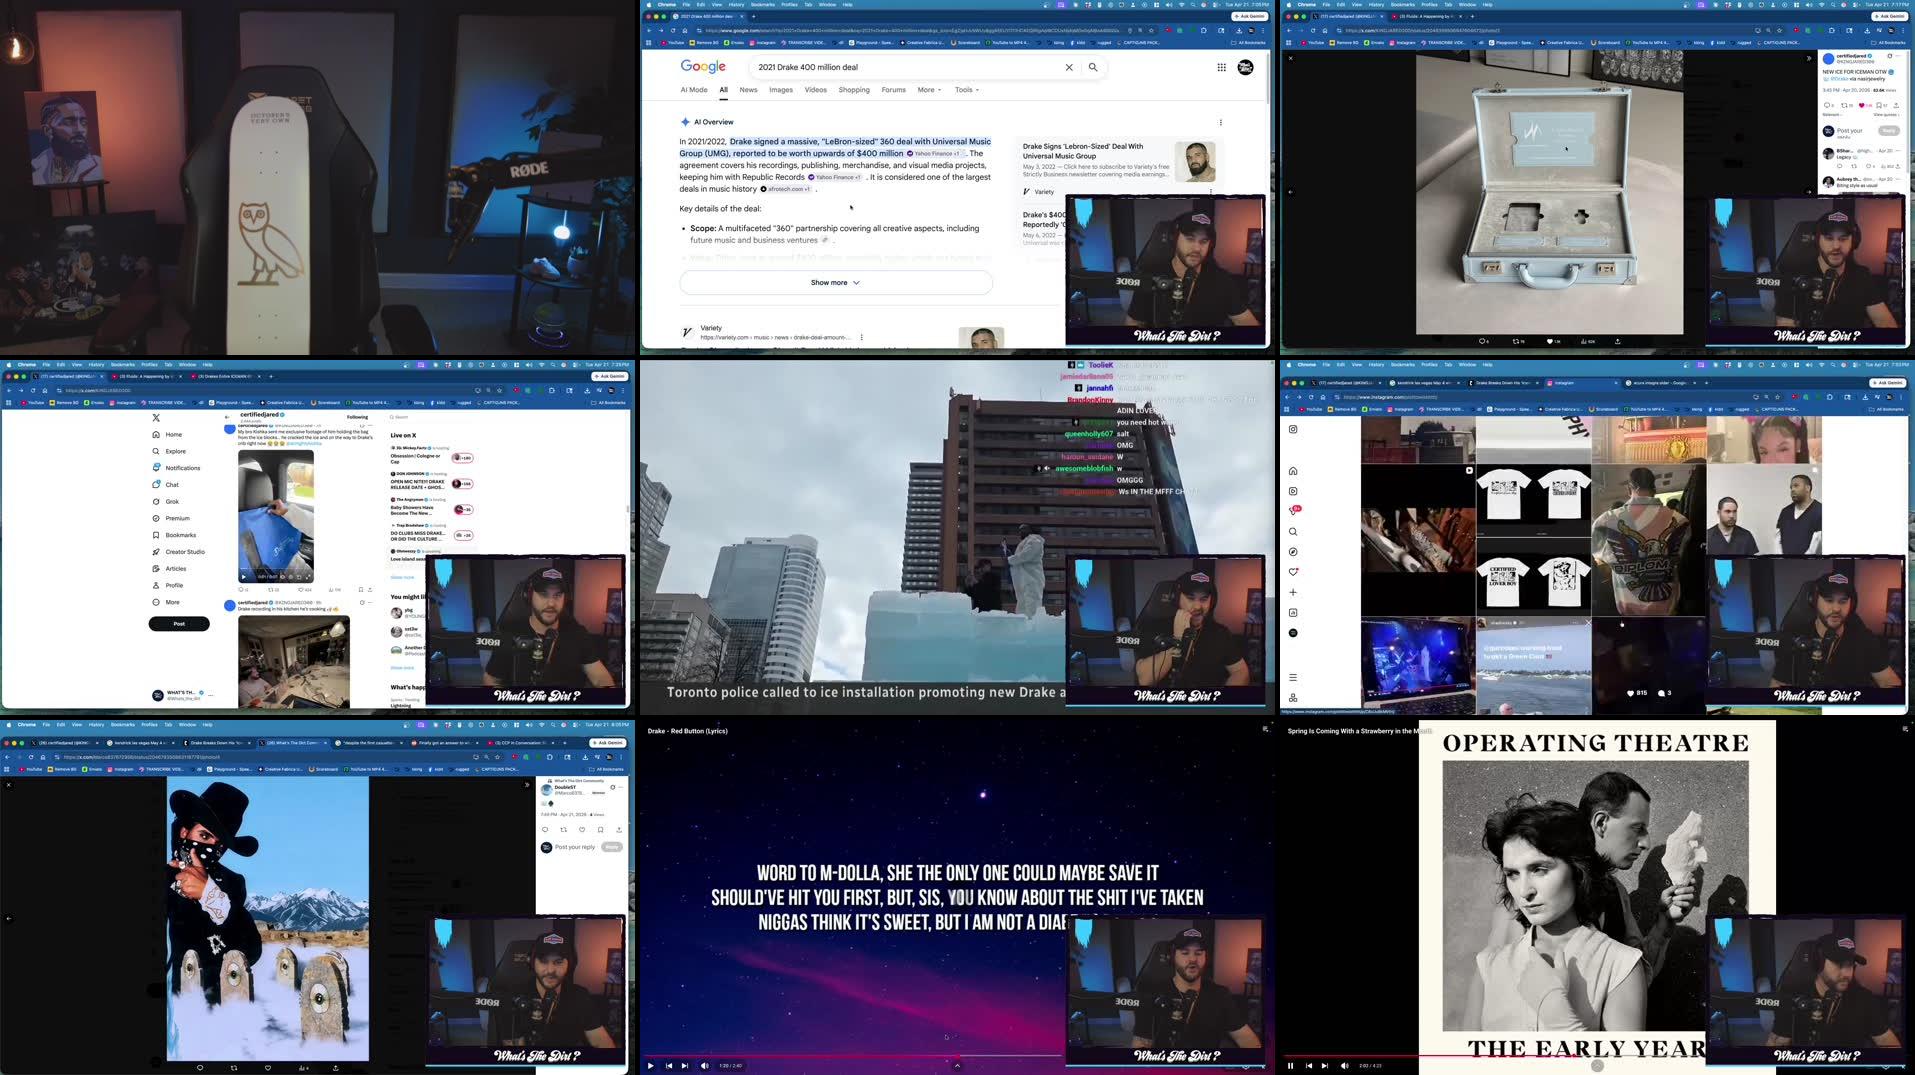Click Instagram Search icon
The width and height of the screenshot is (1915, 1075).
[x=1293, y=532]
